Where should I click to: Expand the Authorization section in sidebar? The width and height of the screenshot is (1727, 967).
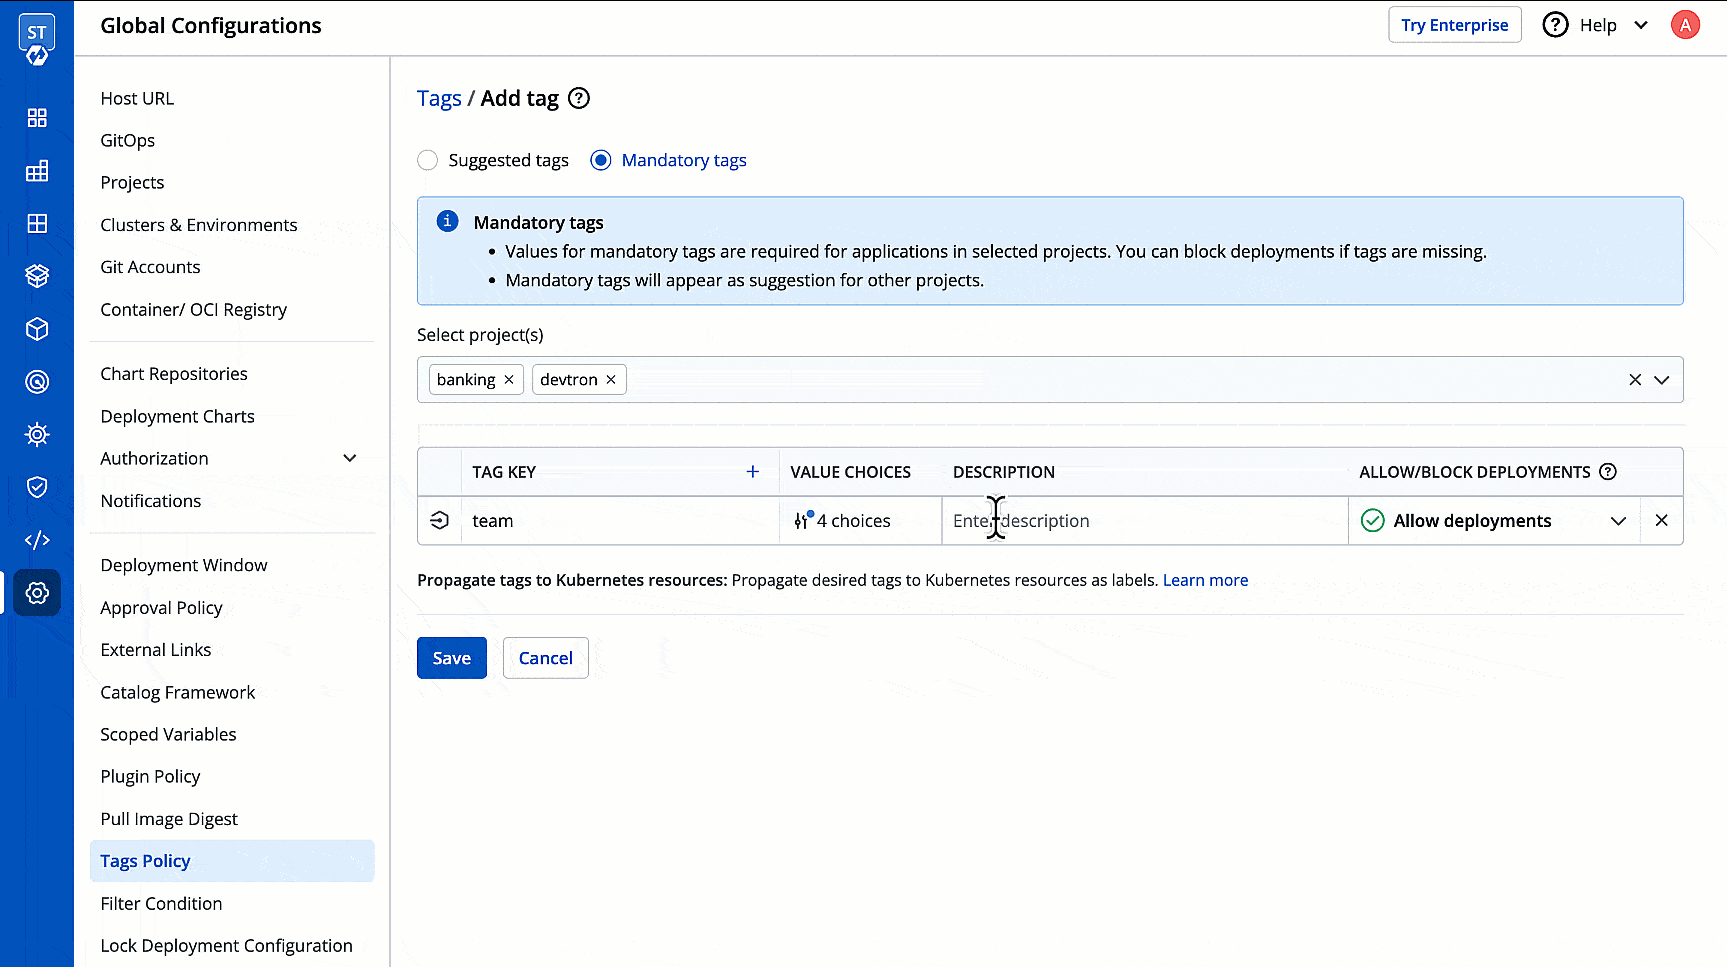pyautogui.click(x=349, y=458)
